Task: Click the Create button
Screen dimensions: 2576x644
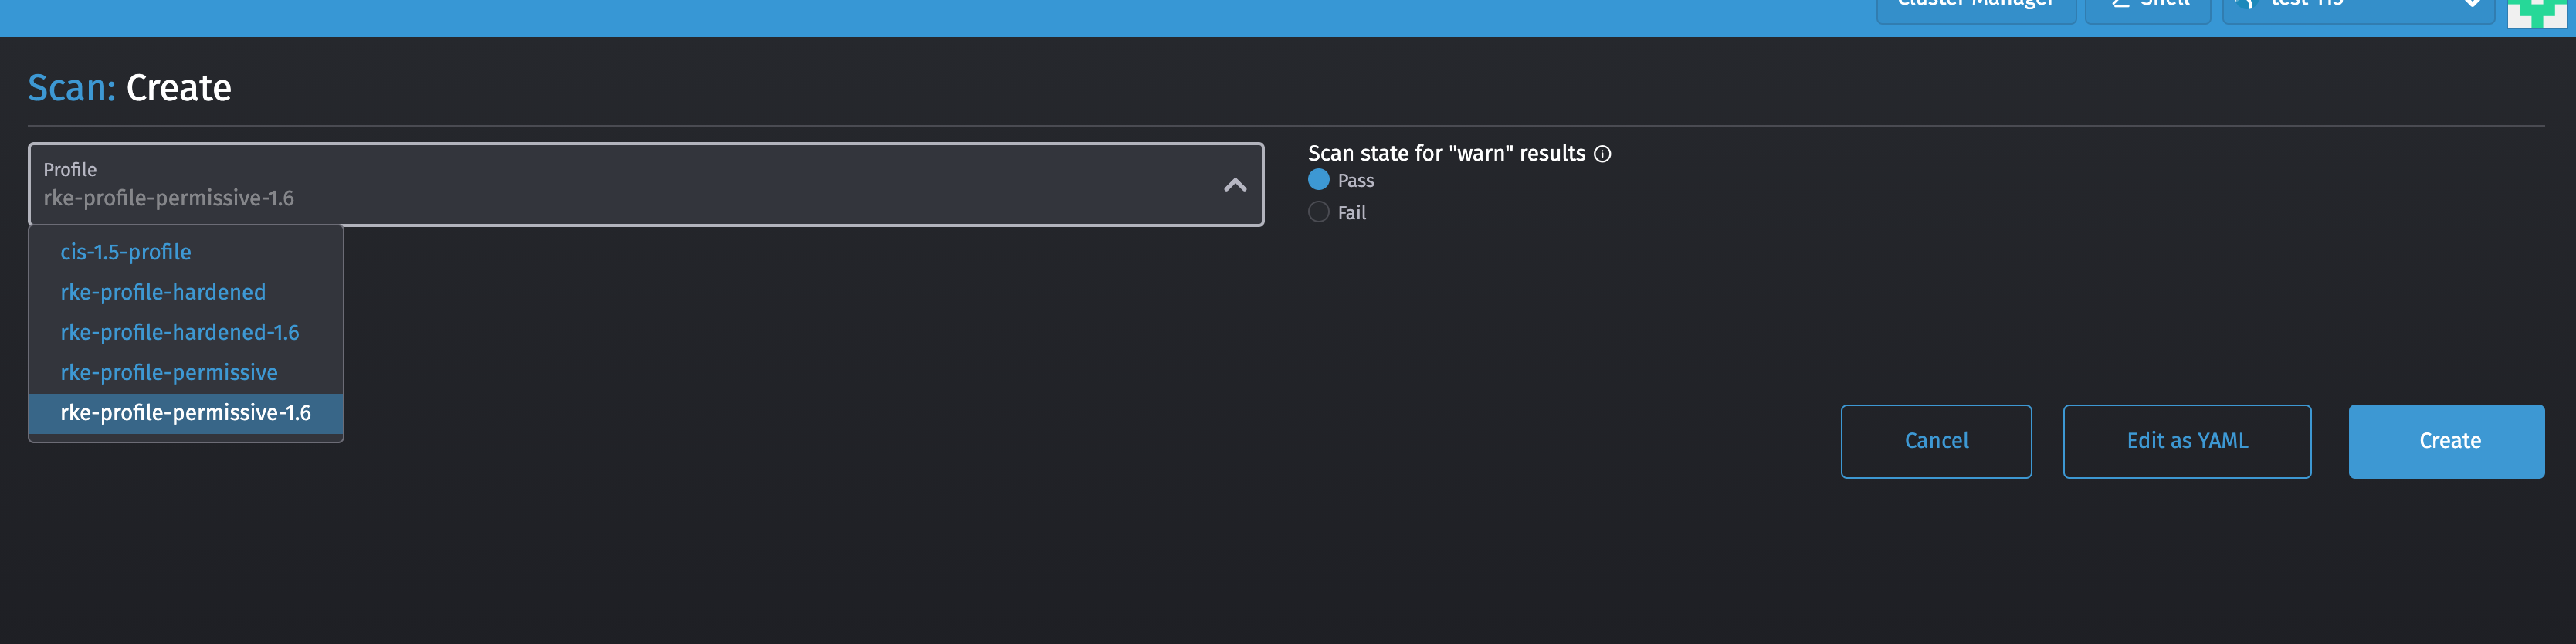Action: tap(2447, 441)
